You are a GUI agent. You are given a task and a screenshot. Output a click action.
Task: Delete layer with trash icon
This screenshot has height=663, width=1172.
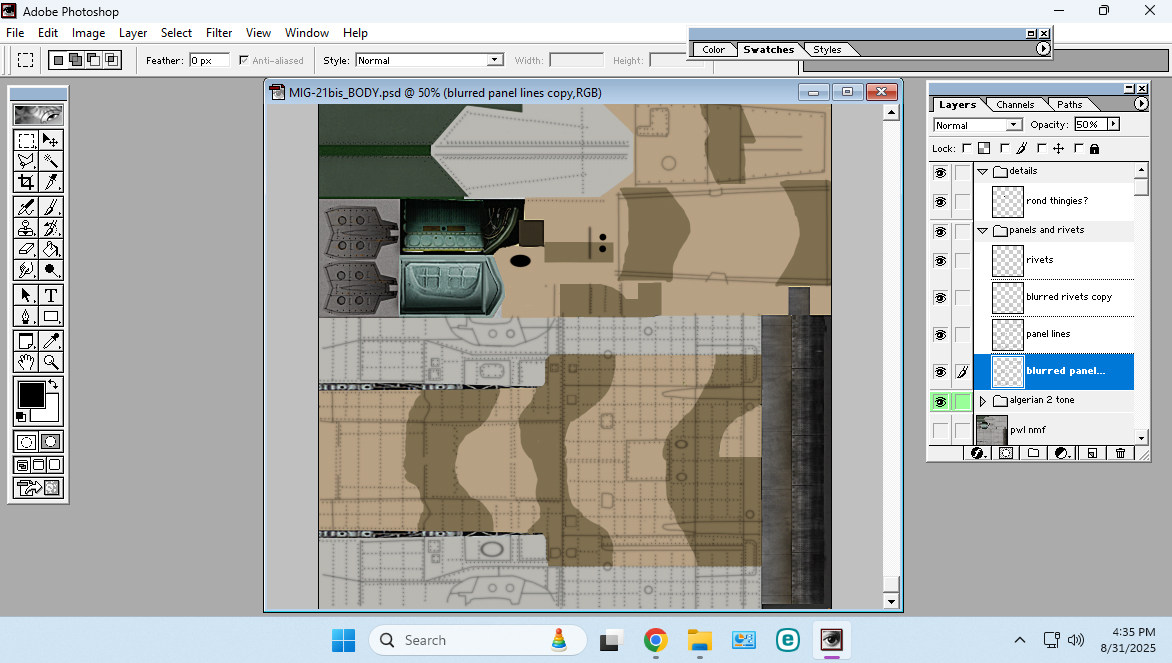point(1120,453)
